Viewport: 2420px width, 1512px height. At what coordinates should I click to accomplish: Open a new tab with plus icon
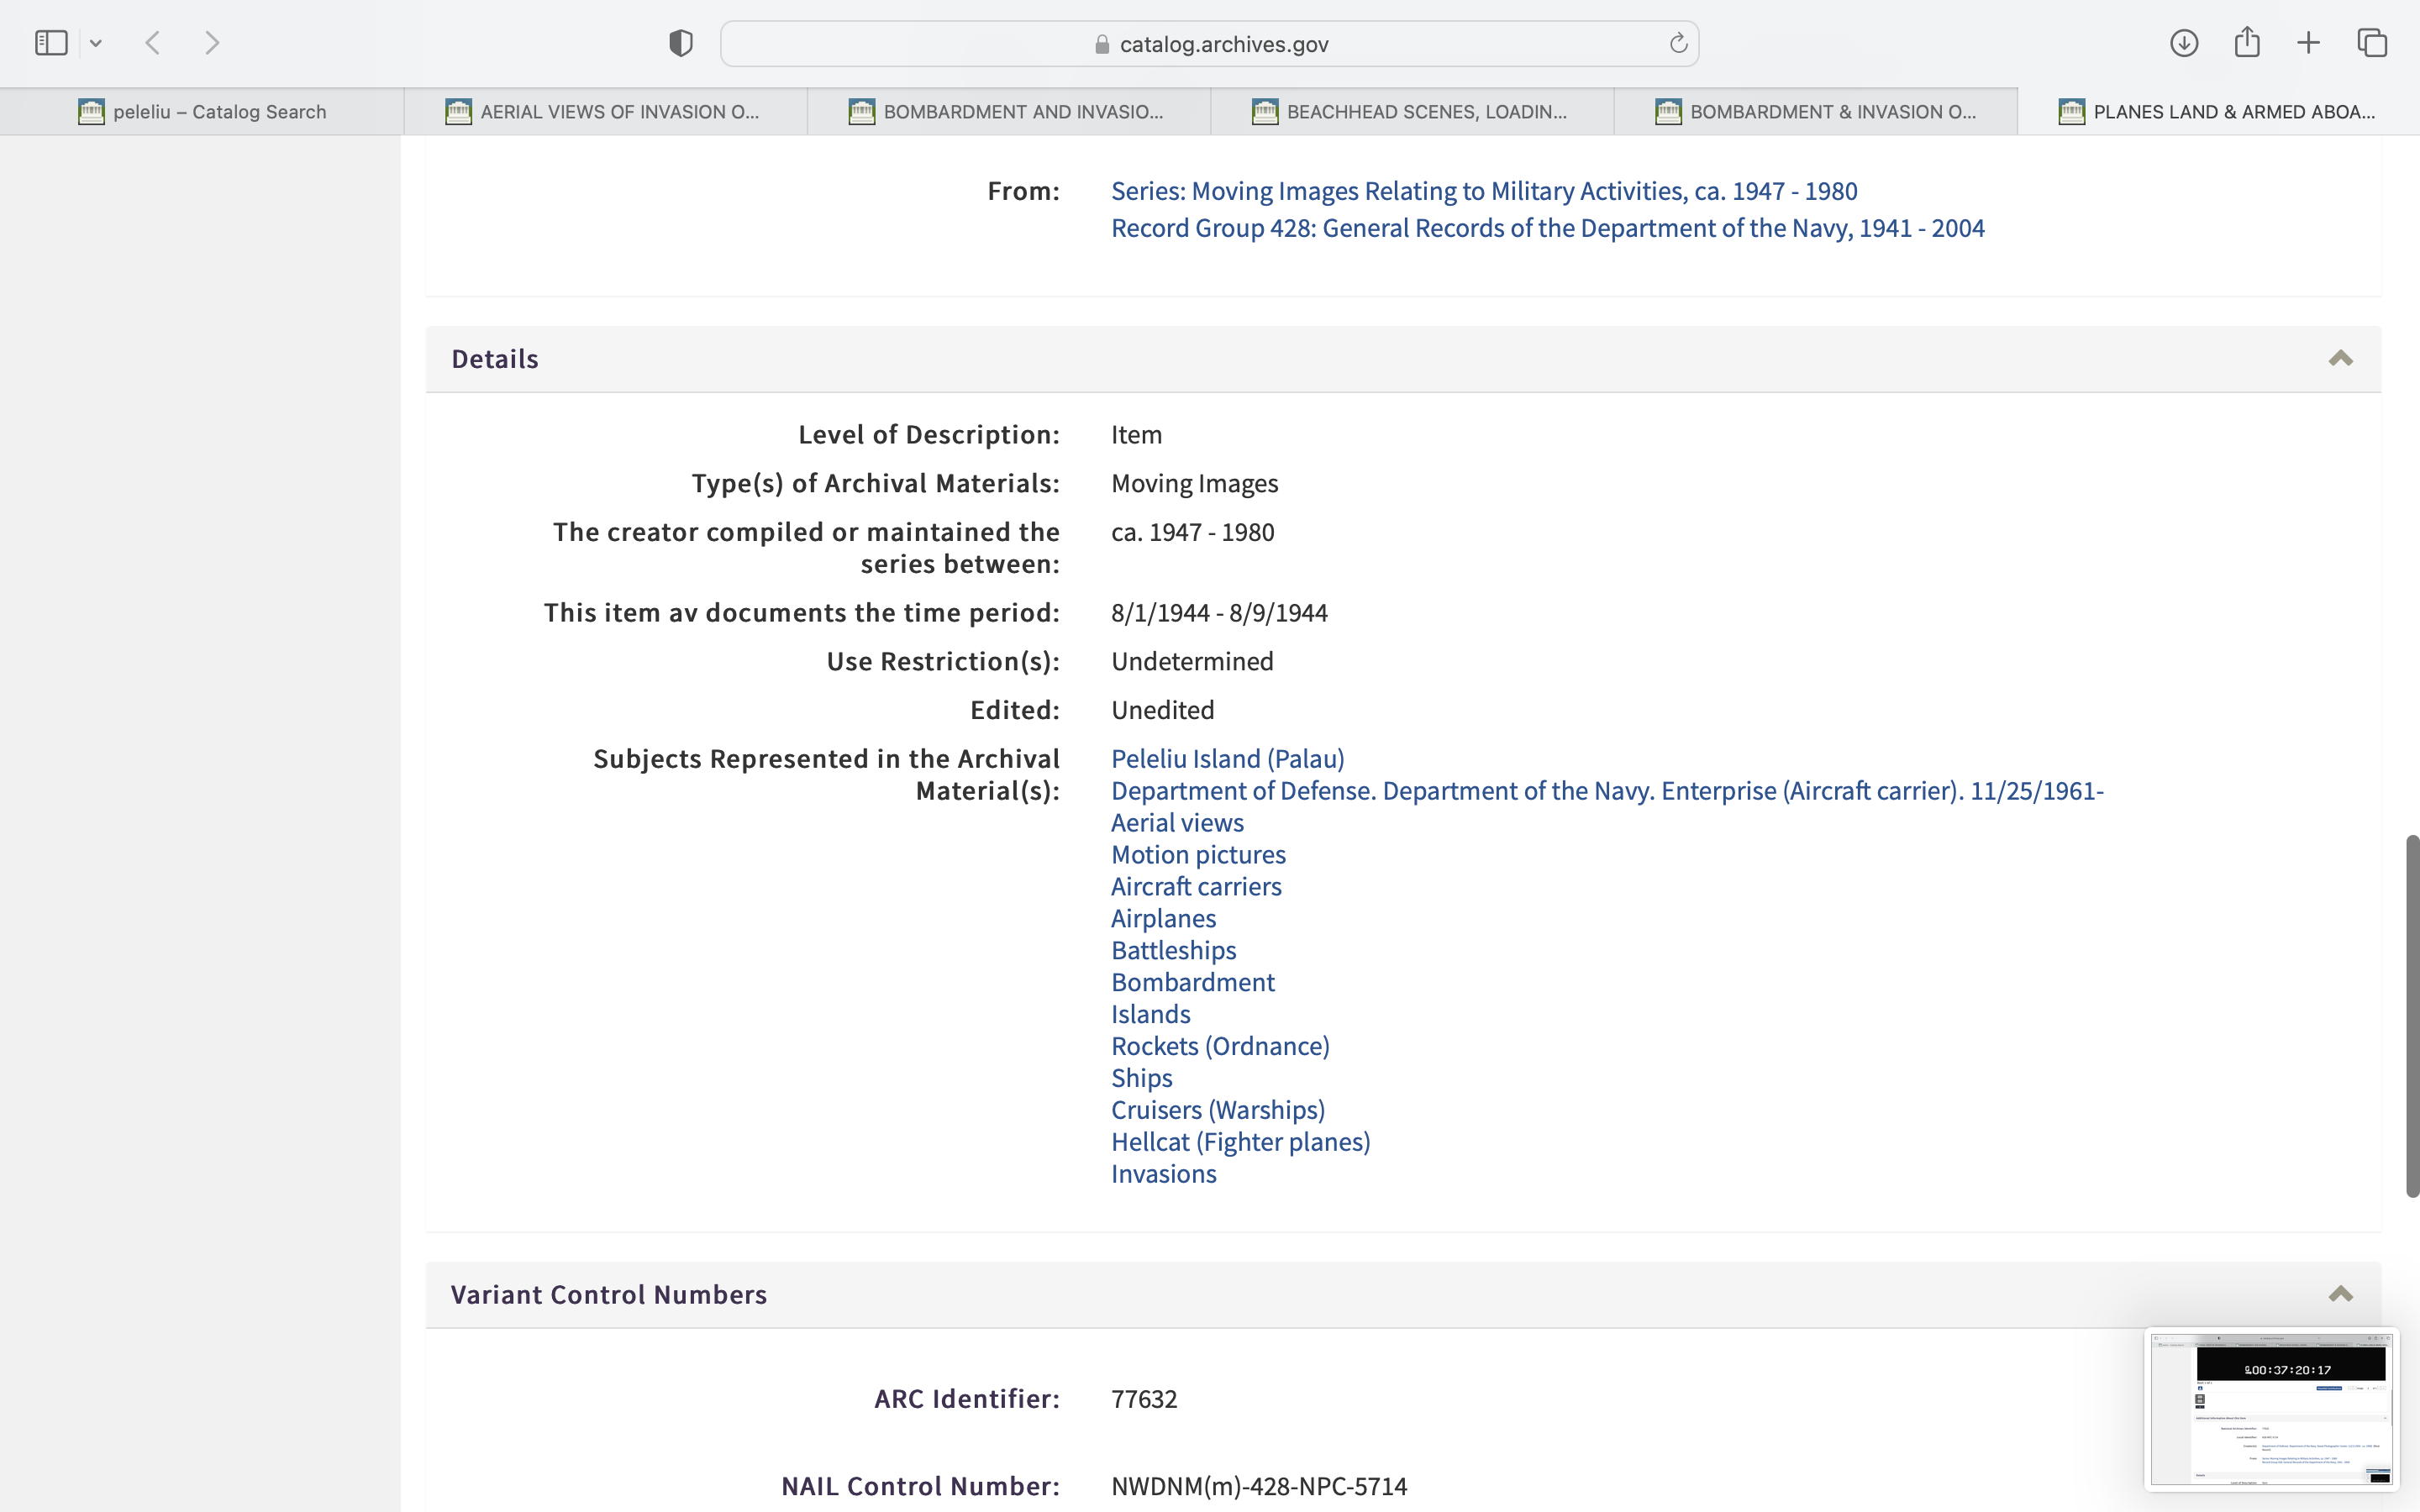[x=2308, y=43]
